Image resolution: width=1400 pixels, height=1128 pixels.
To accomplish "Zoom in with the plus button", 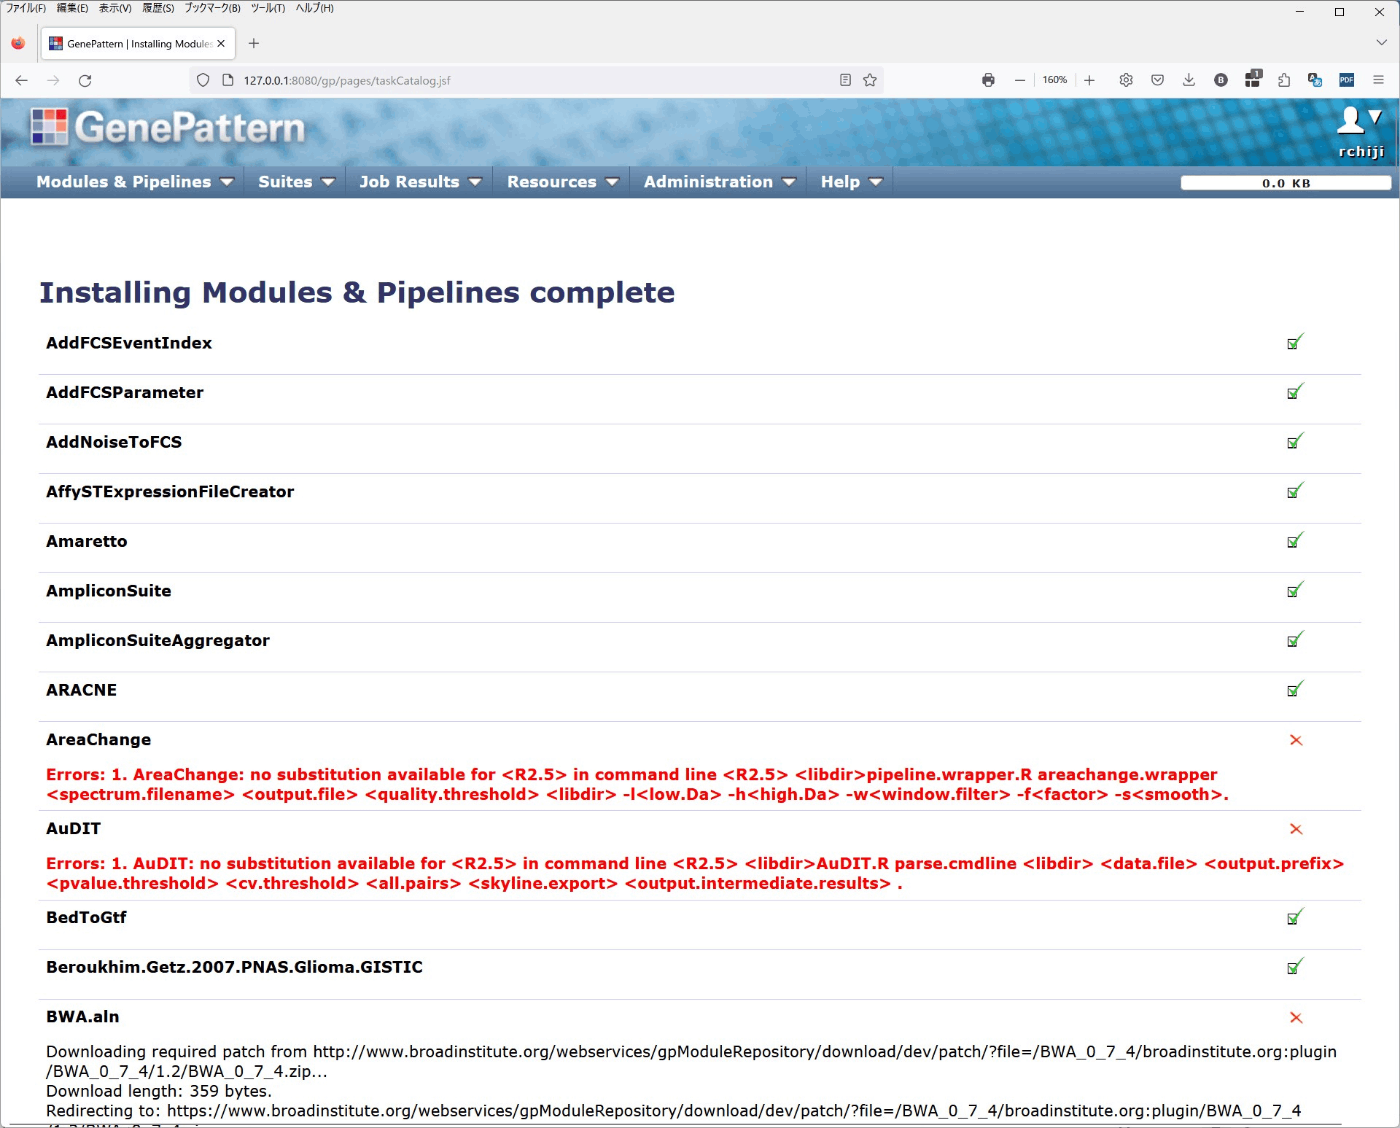I will (x=1089, y=80).
